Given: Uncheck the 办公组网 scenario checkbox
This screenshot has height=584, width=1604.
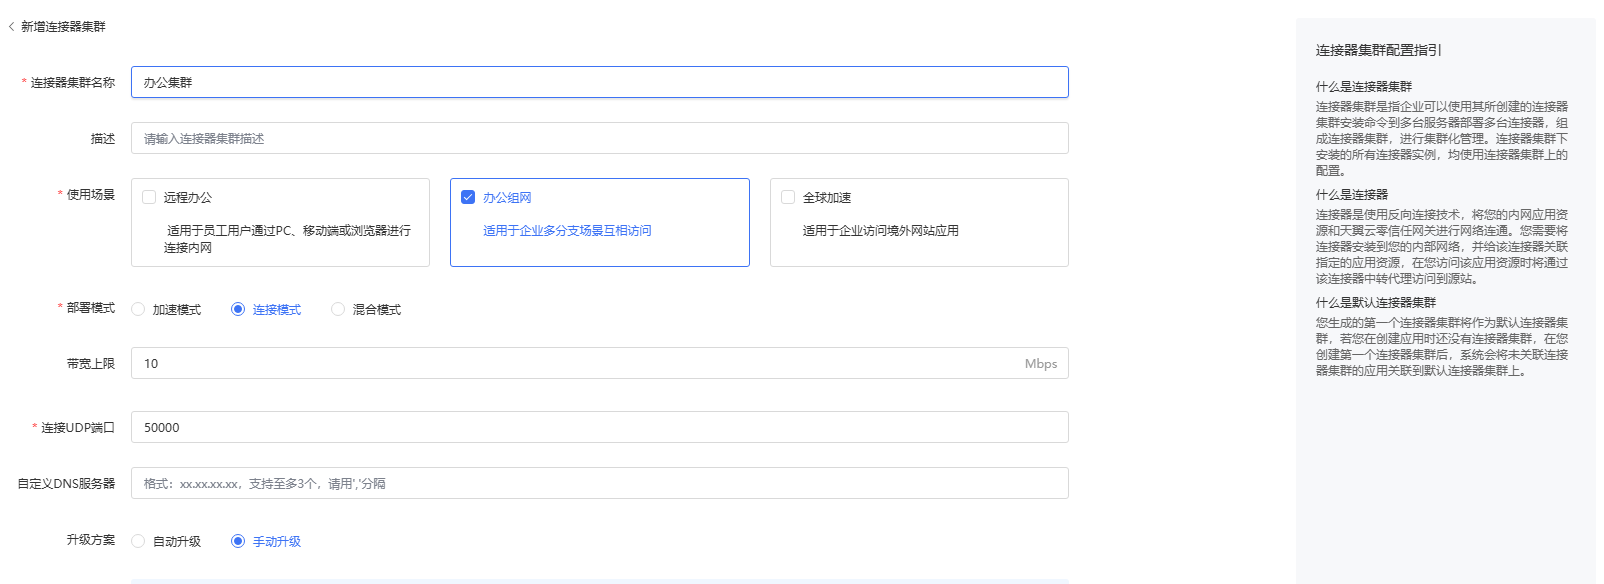Looking at the screenshot, I should click(468, 197).
